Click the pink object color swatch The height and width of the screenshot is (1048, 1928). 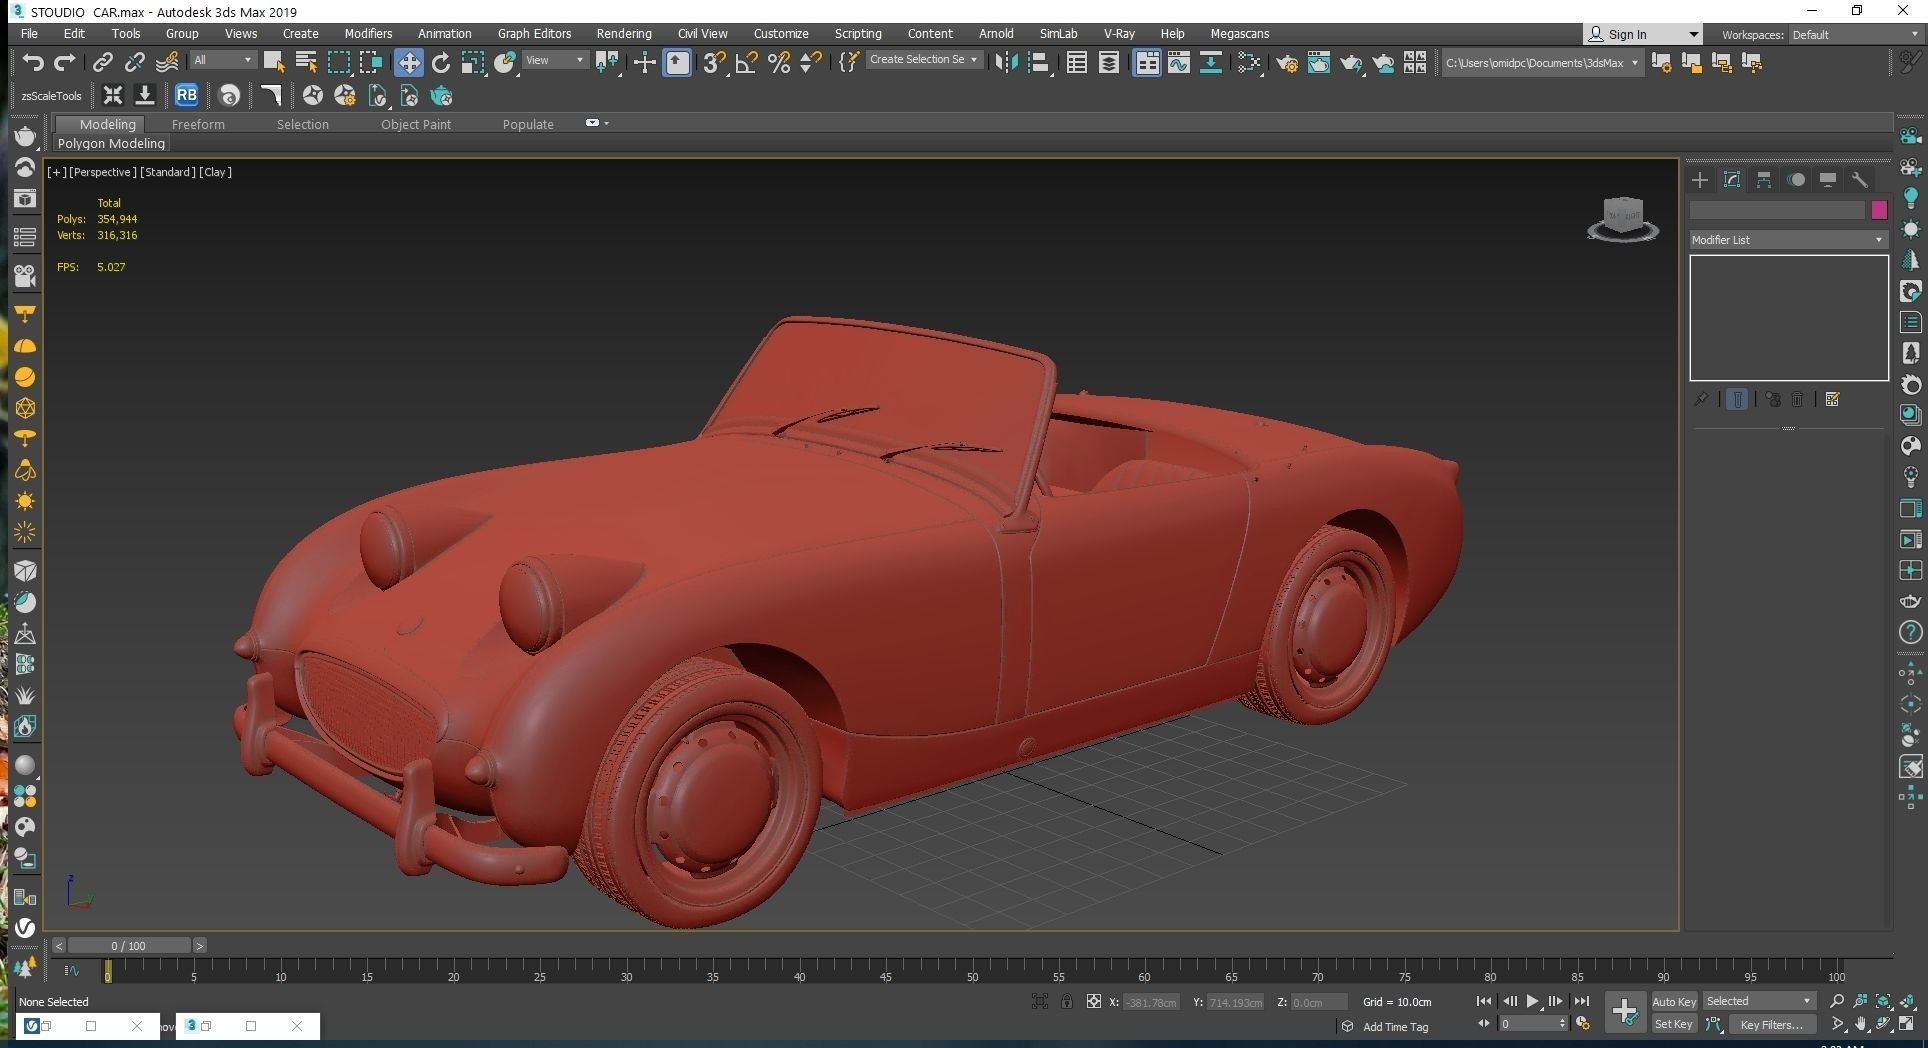click(1879, 210)
